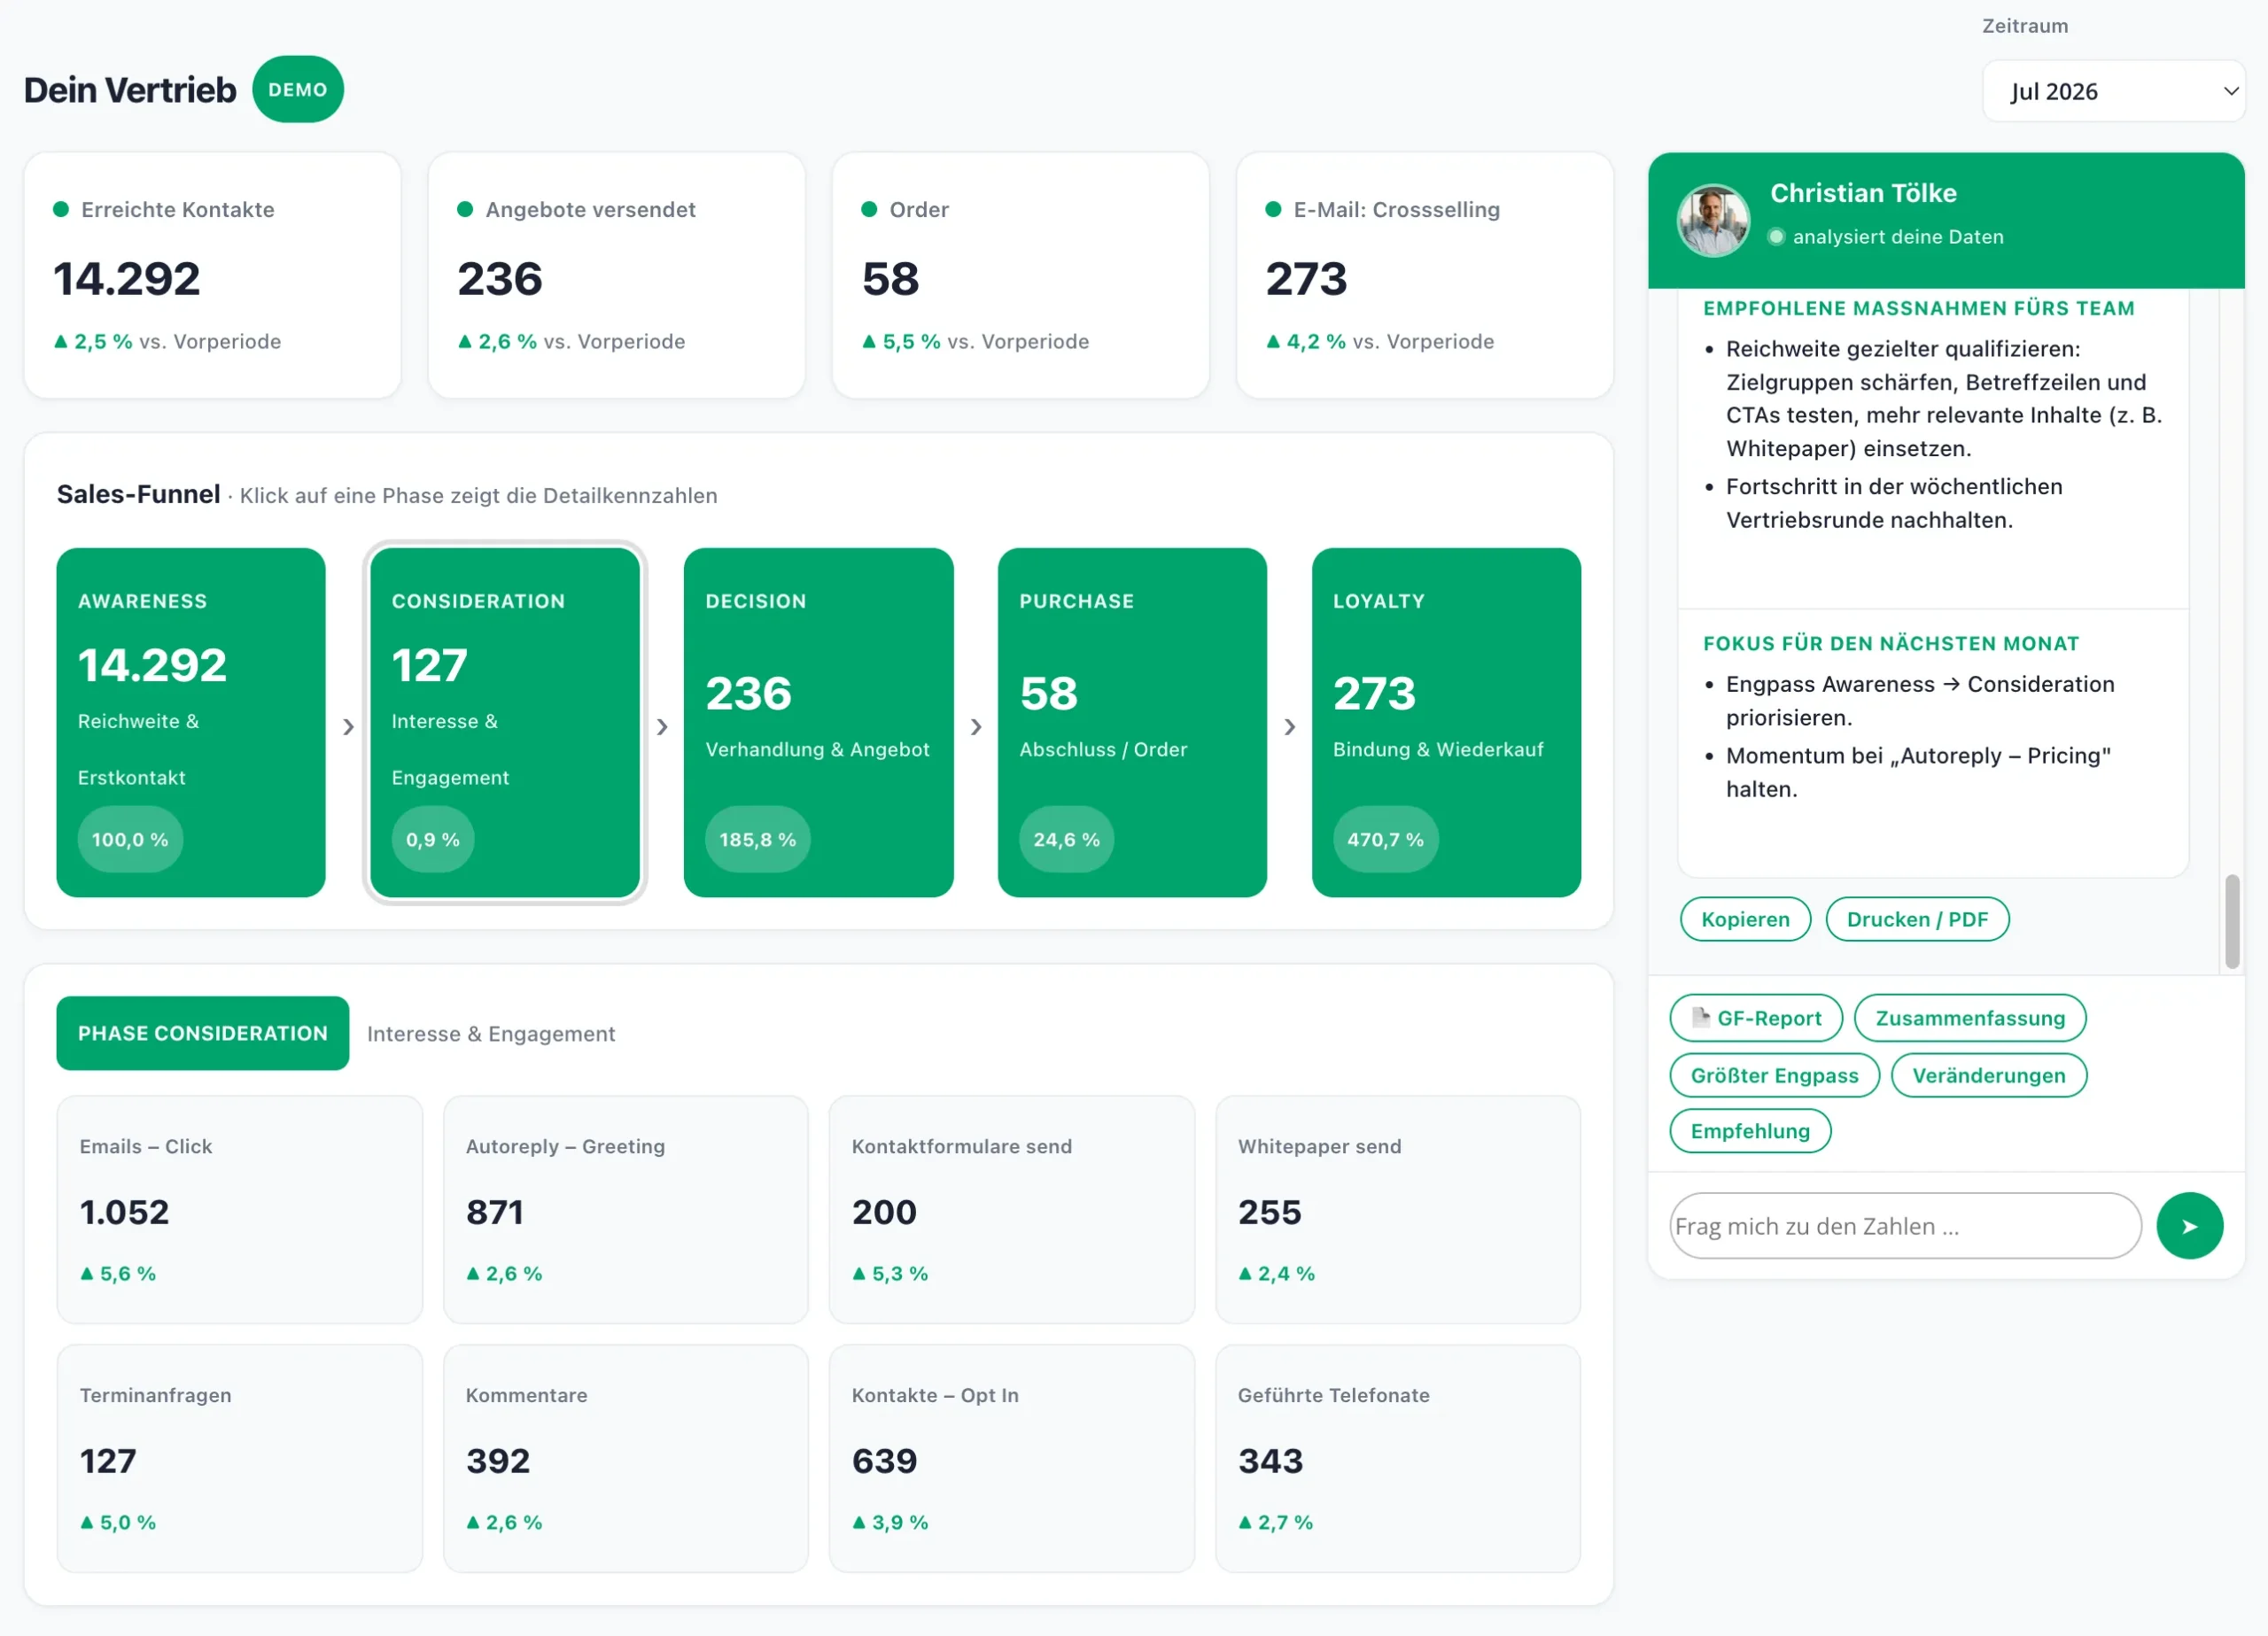2268x1636 pixels.
Task: Open the Terminanfragen metric card
Action: point(240,1458)
